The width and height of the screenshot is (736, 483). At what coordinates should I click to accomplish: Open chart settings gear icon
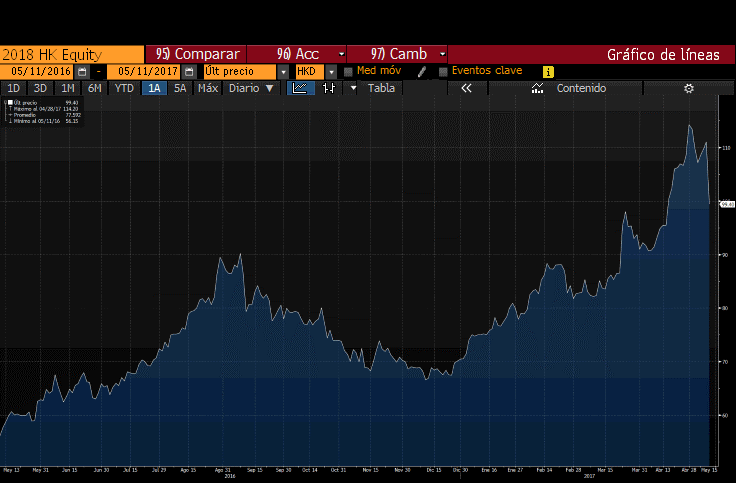(x=689, y=88)
